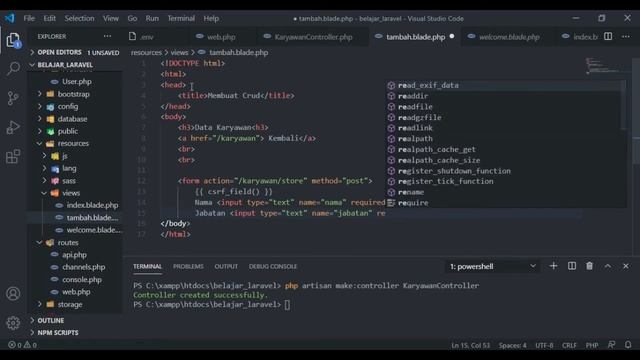Viewport: 640px width, 360px height.
Task: Kill terminal with trash icon
Action: [x=589, y=266]
